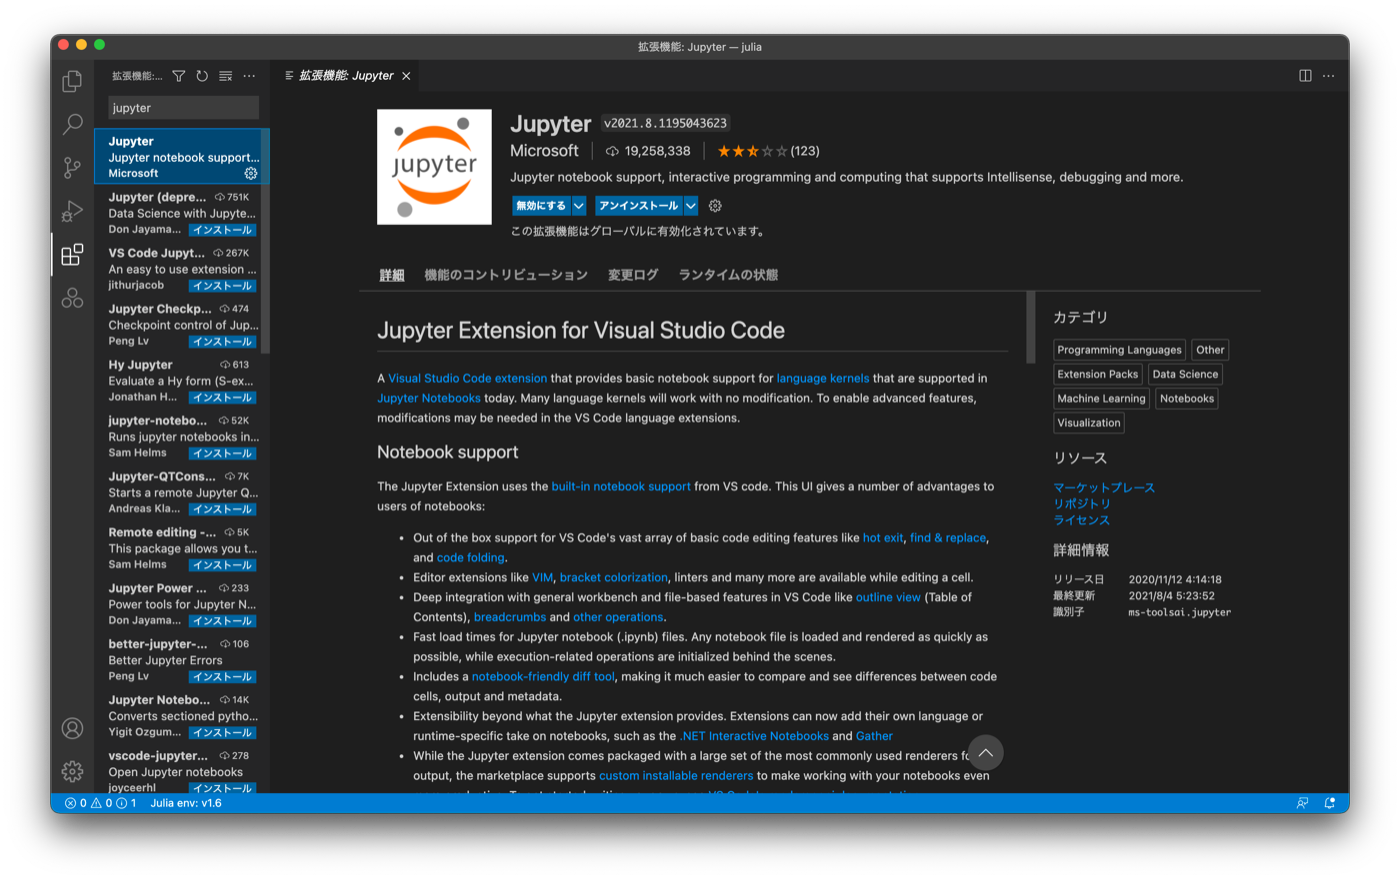Open the Visual Studio Code extension link
1400x880 pixels.
tap(467, 378)
